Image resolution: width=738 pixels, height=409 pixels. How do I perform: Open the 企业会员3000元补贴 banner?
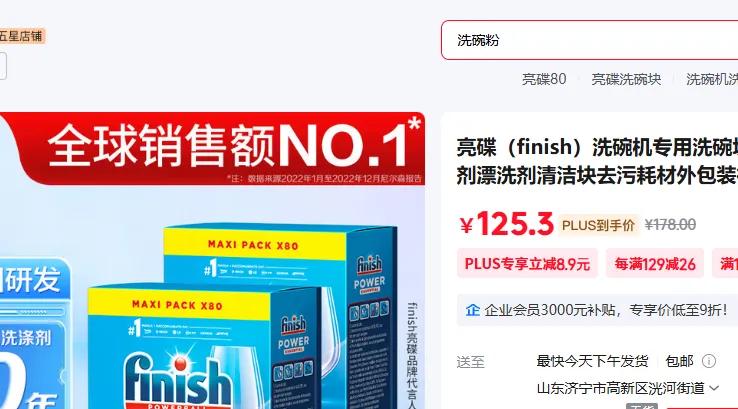click(597, 310)
